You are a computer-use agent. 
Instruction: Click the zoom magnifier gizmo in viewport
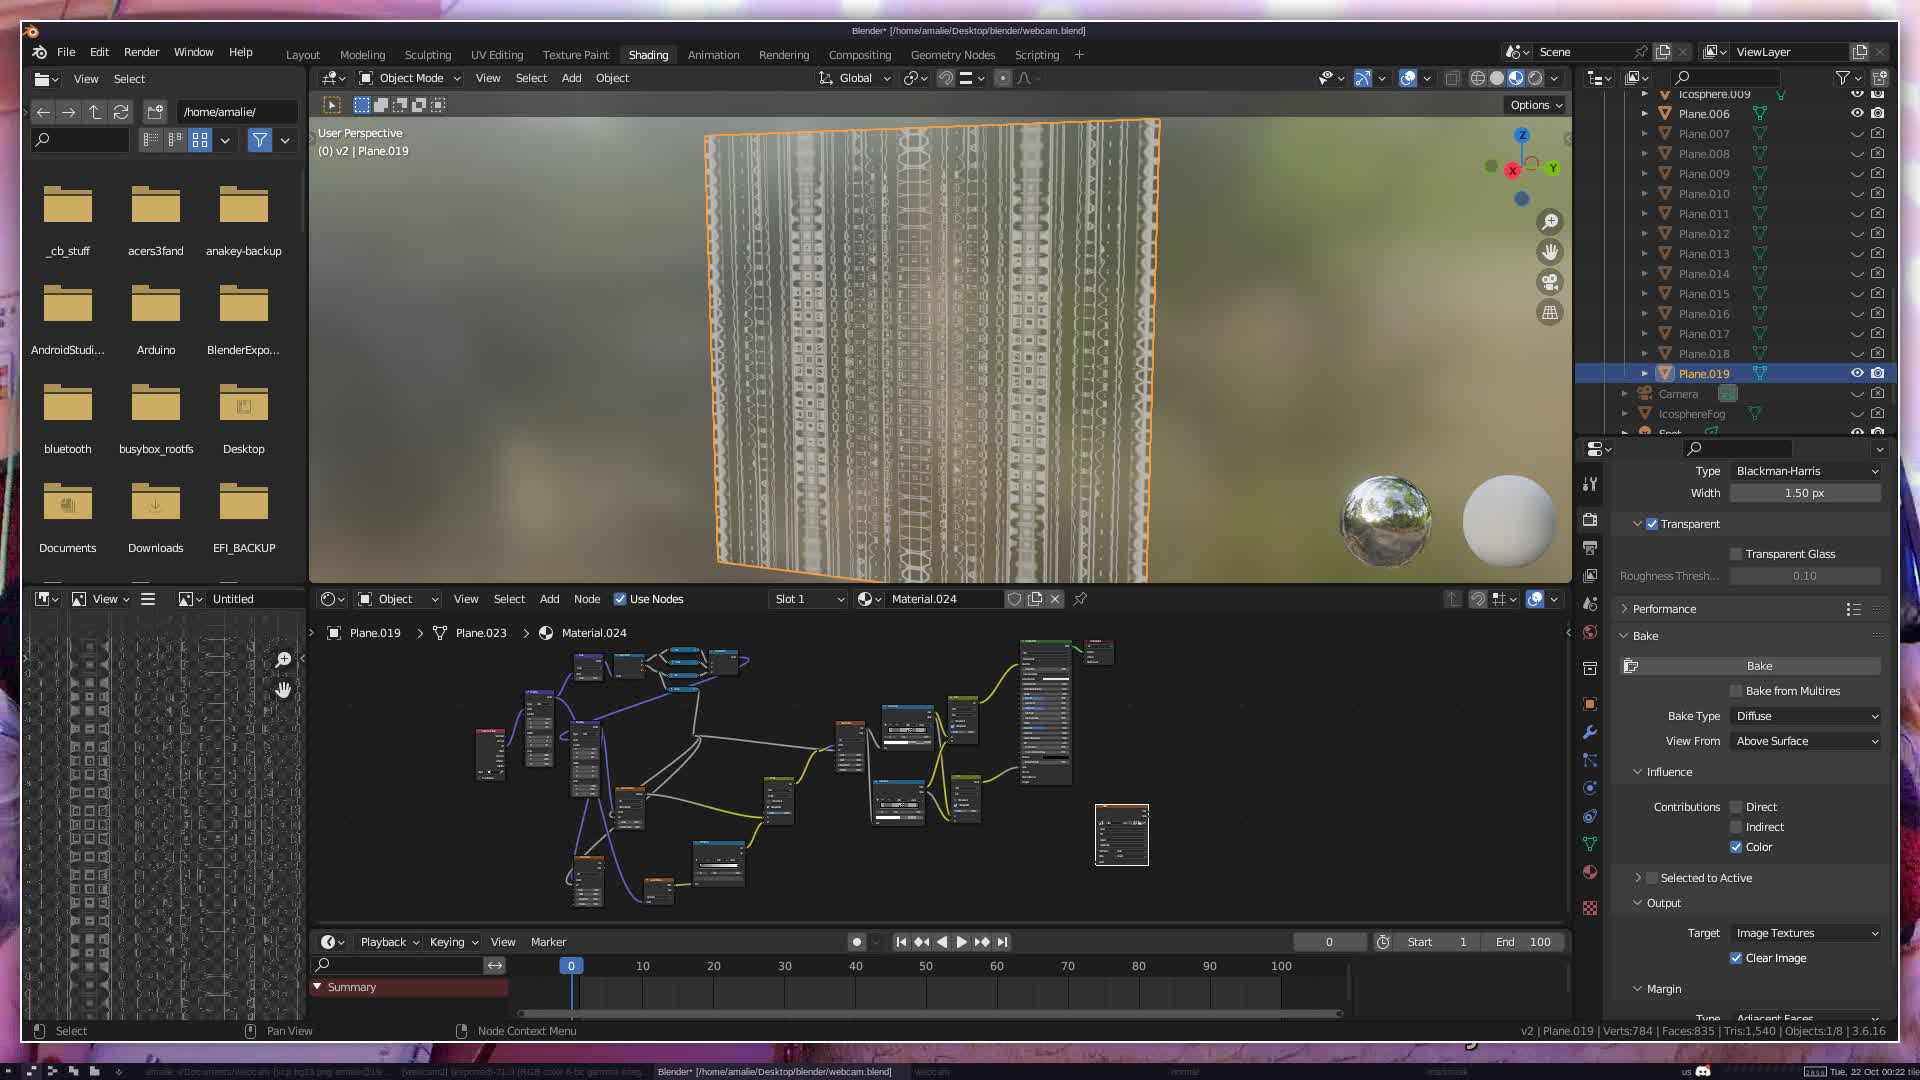[x=1550, y=222]
